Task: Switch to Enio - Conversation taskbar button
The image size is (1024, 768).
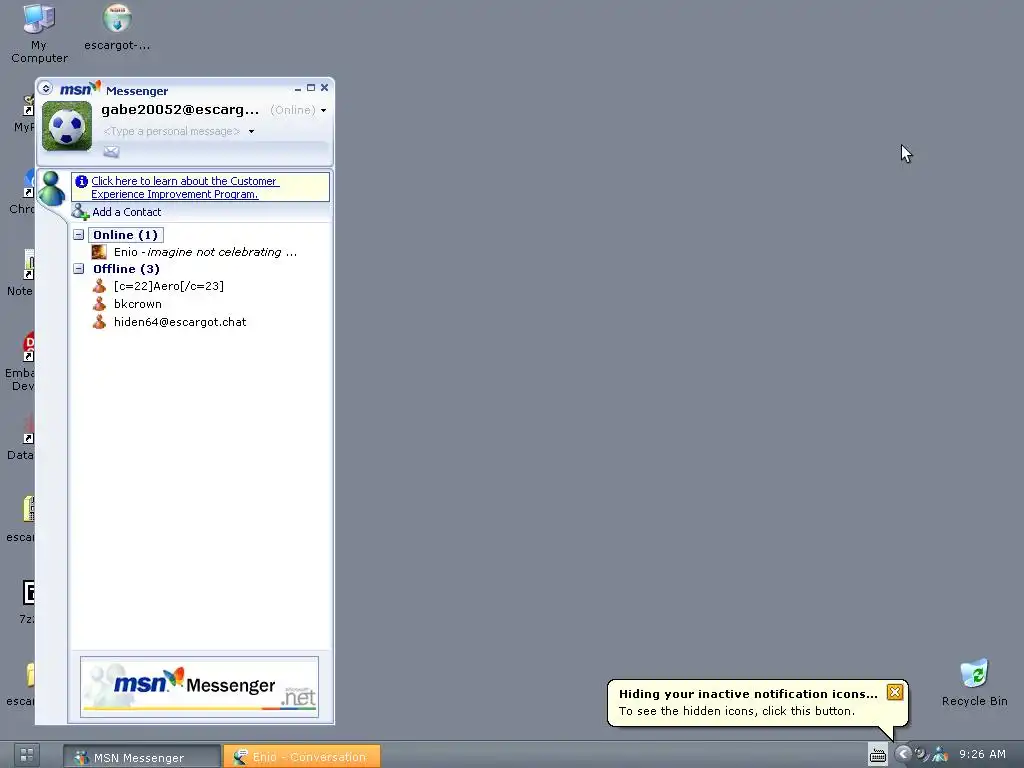Action: (302, 757)
